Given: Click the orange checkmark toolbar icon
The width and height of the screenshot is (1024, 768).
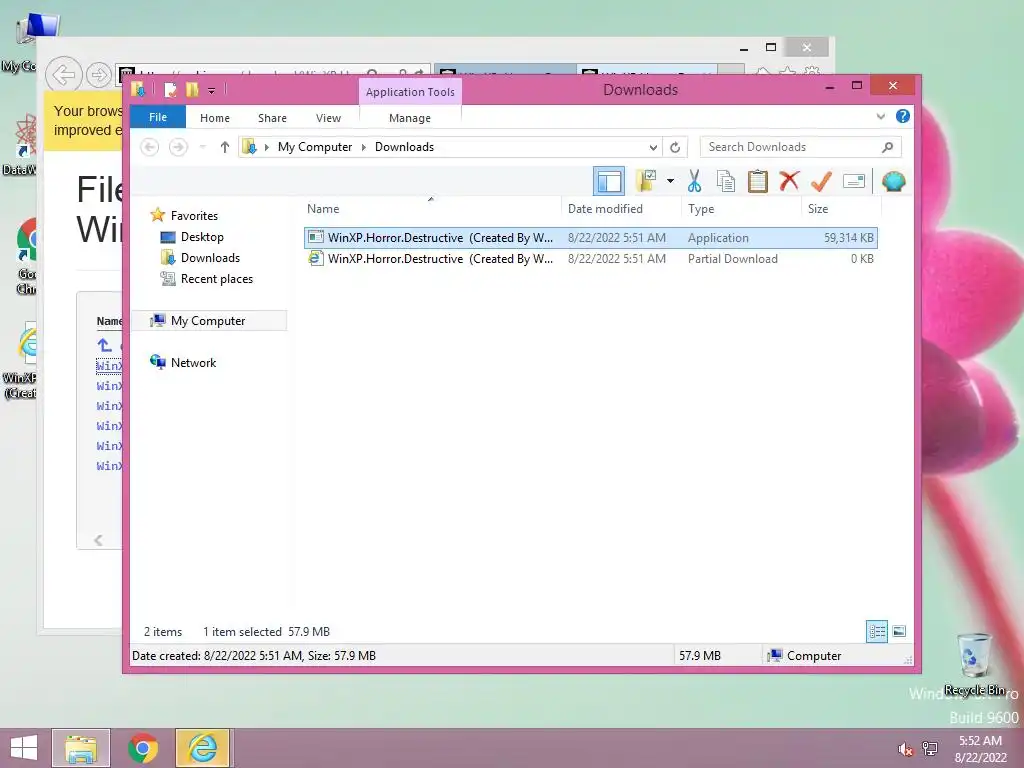Looking at the screenshot, I should click(821, 181).
